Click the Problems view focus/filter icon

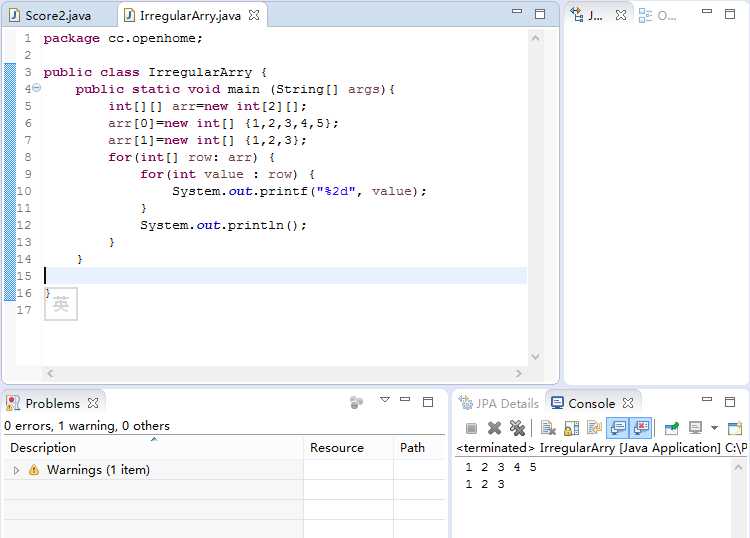(x=356, y=403)
